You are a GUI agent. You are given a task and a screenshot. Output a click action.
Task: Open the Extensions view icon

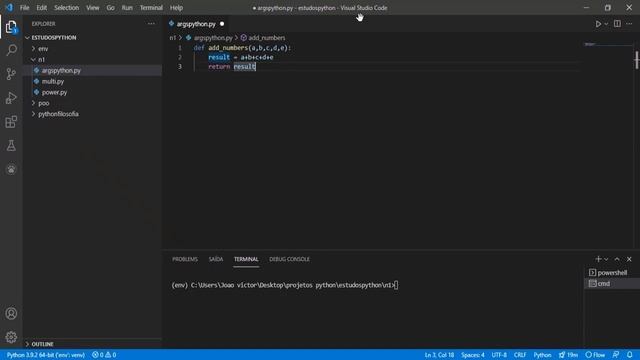point(11,122)
